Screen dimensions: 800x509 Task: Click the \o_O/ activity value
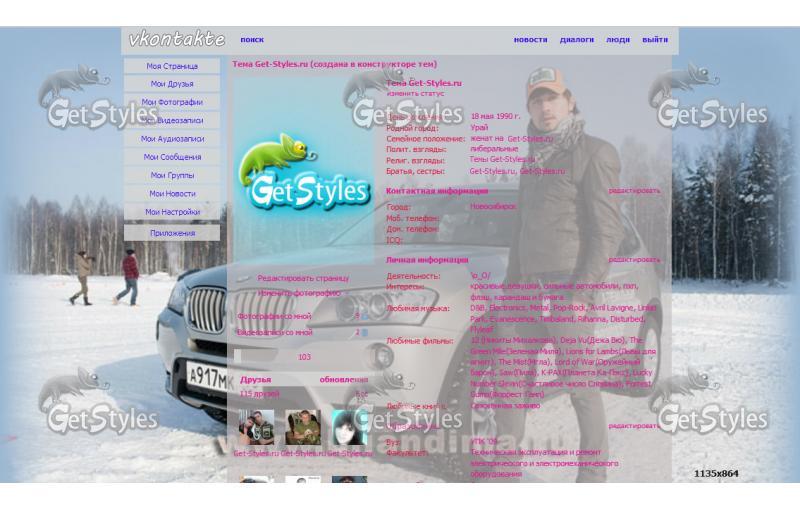click(480, 275)
